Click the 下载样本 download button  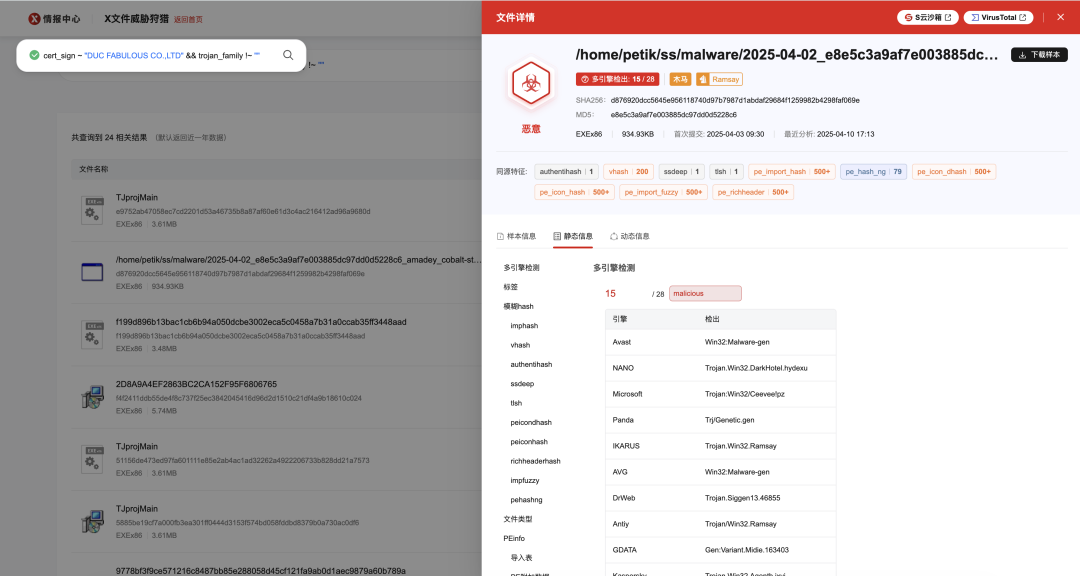1039,54
